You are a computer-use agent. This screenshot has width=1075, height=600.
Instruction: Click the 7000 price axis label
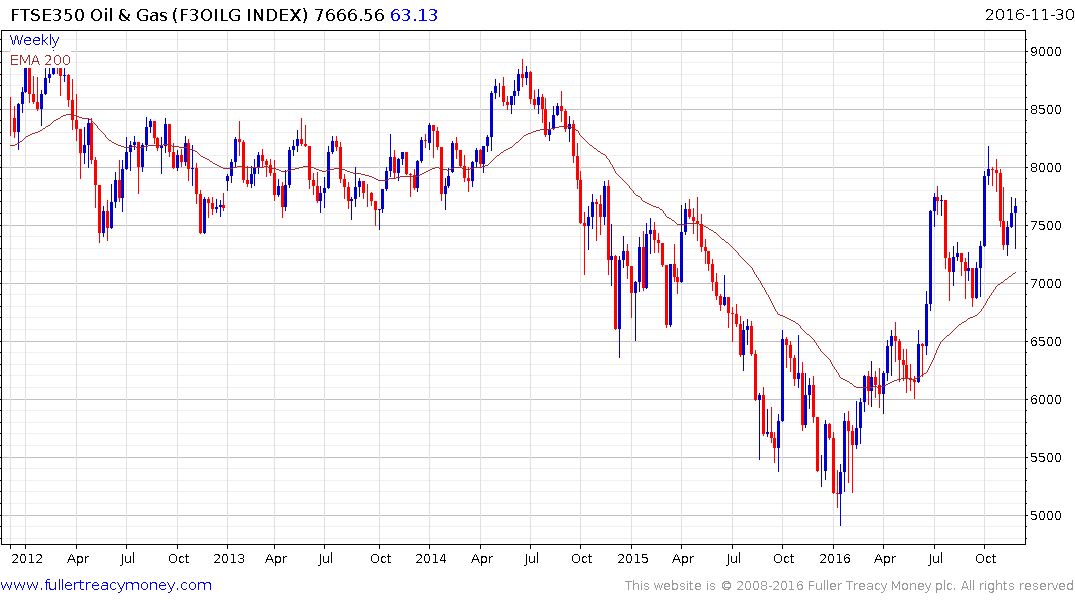1046,283
